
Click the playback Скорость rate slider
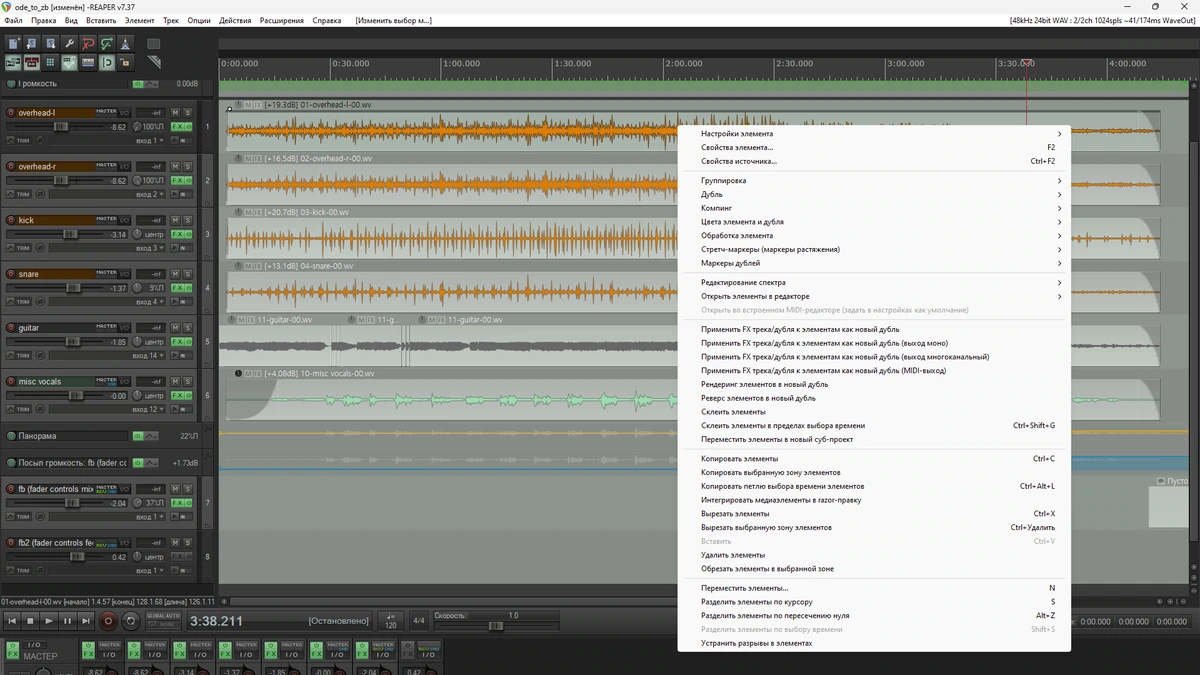click(496, 626)
